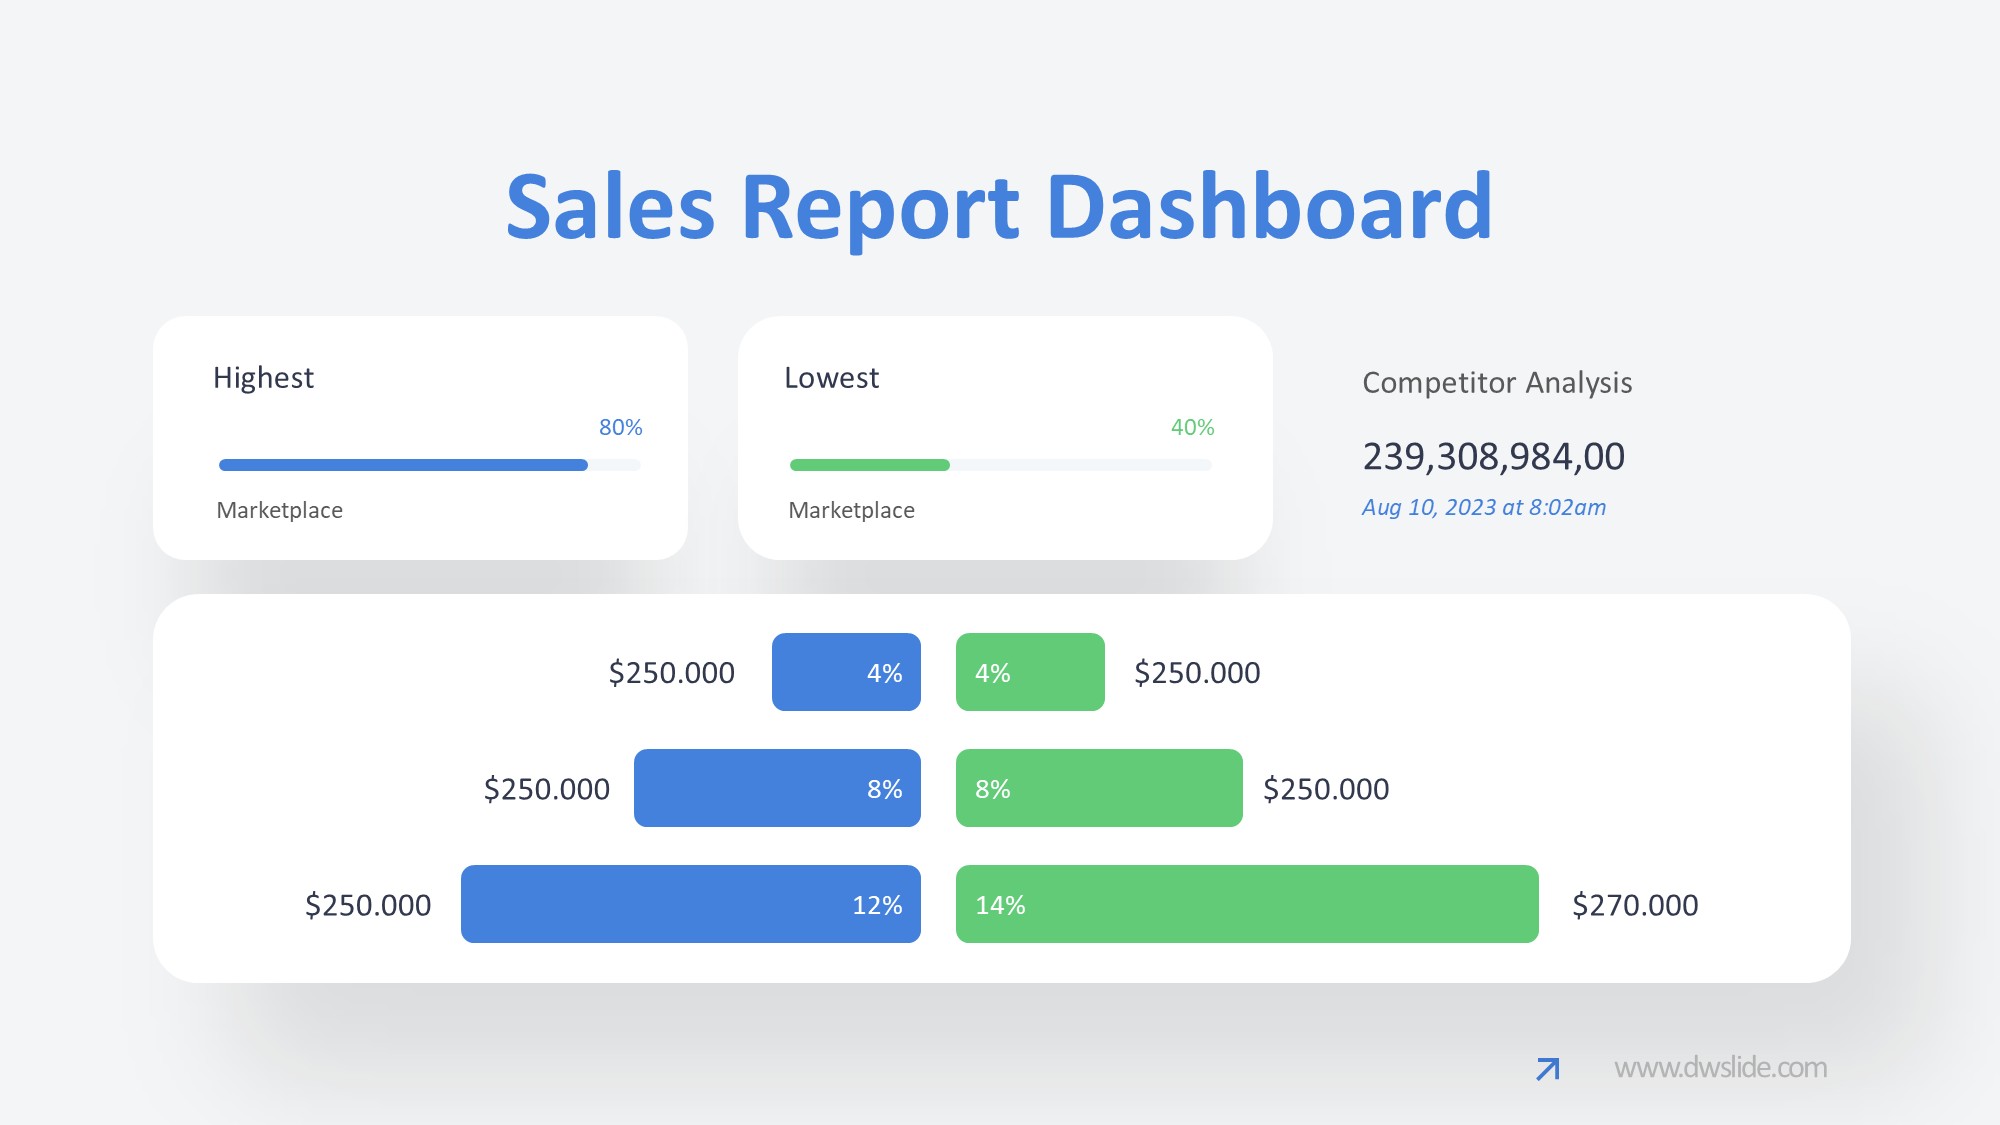The image size is (2000, 1125).
Task: Click the Aug 10, 2023 timestamp
Action: (x=1484, y=508)
